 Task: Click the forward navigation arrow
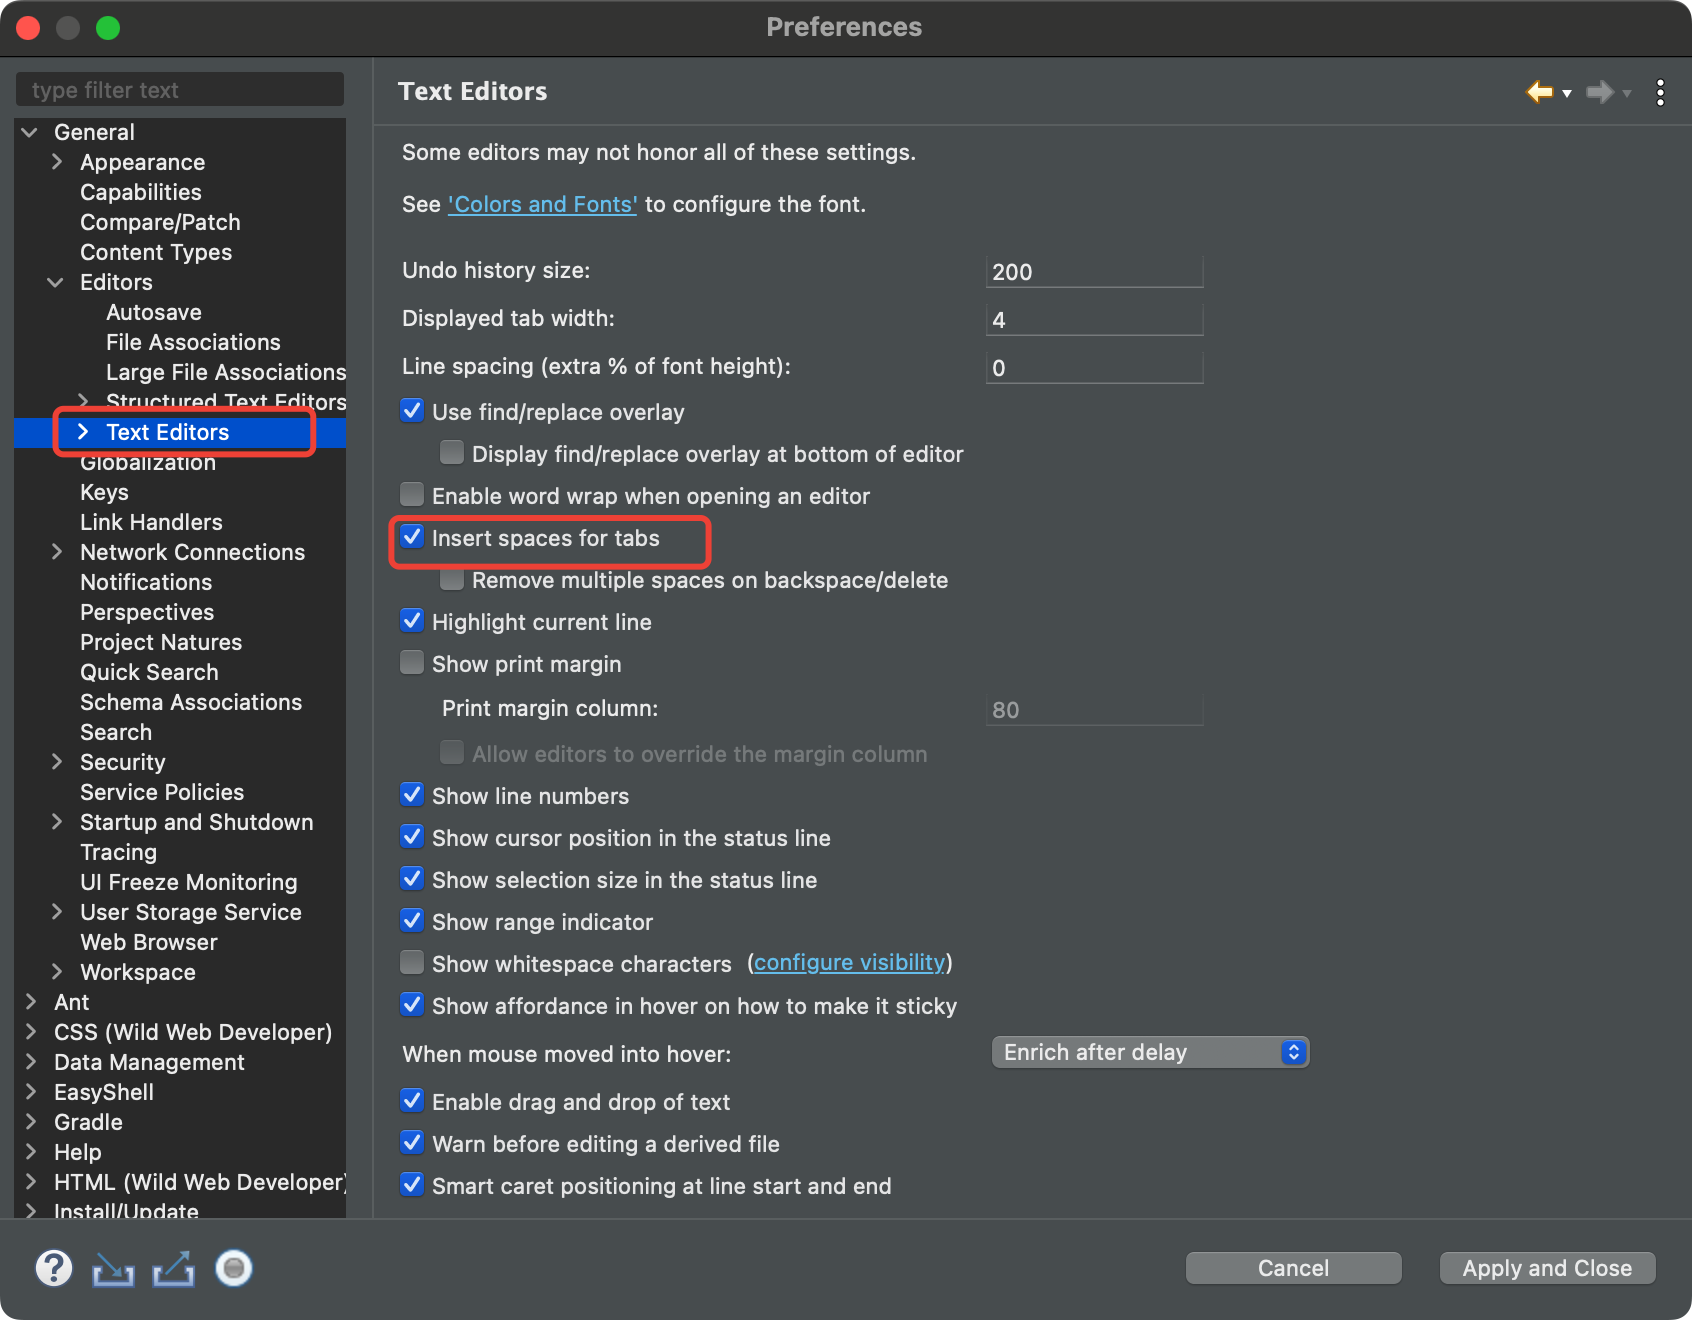pyautogui.click(x=1600, y=92)
